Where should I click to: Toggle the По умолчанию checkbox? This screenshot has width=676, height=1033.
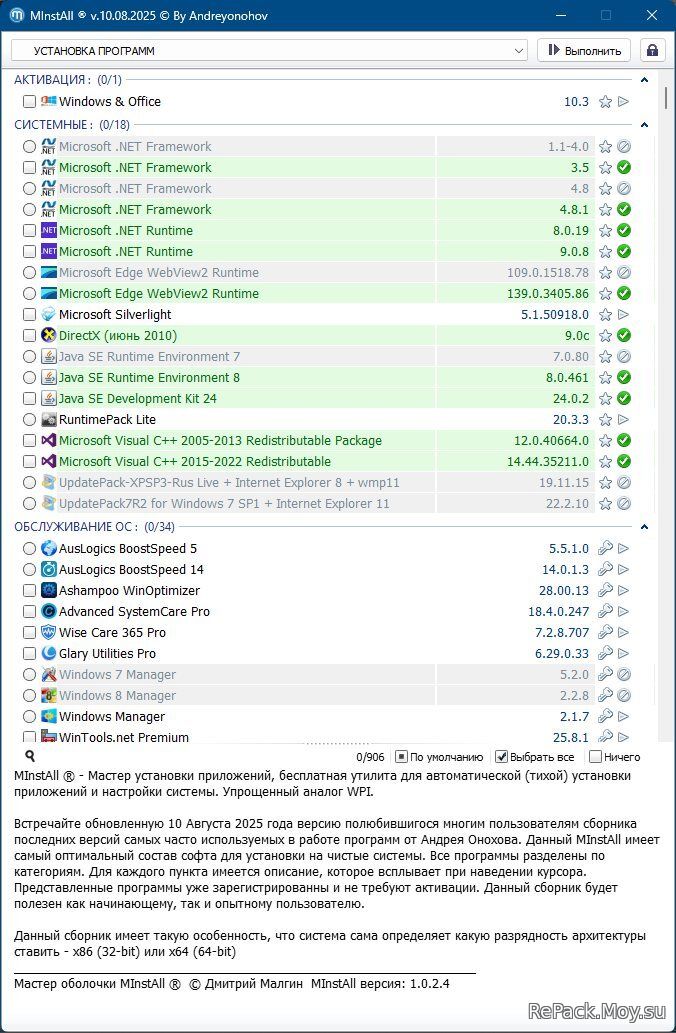tap(401, 757)
